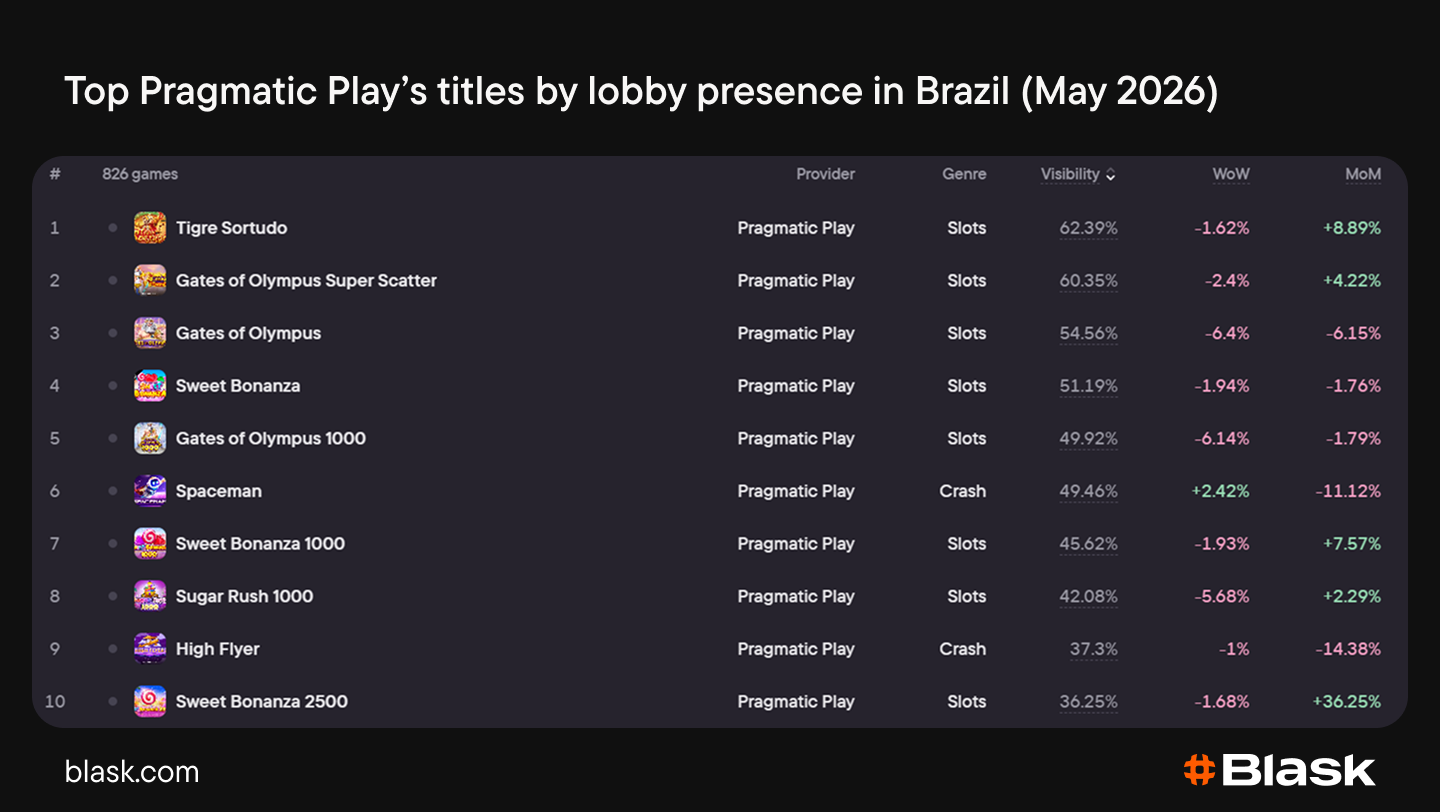Open the Tigre Sortudo game icon

coord(150,228)
